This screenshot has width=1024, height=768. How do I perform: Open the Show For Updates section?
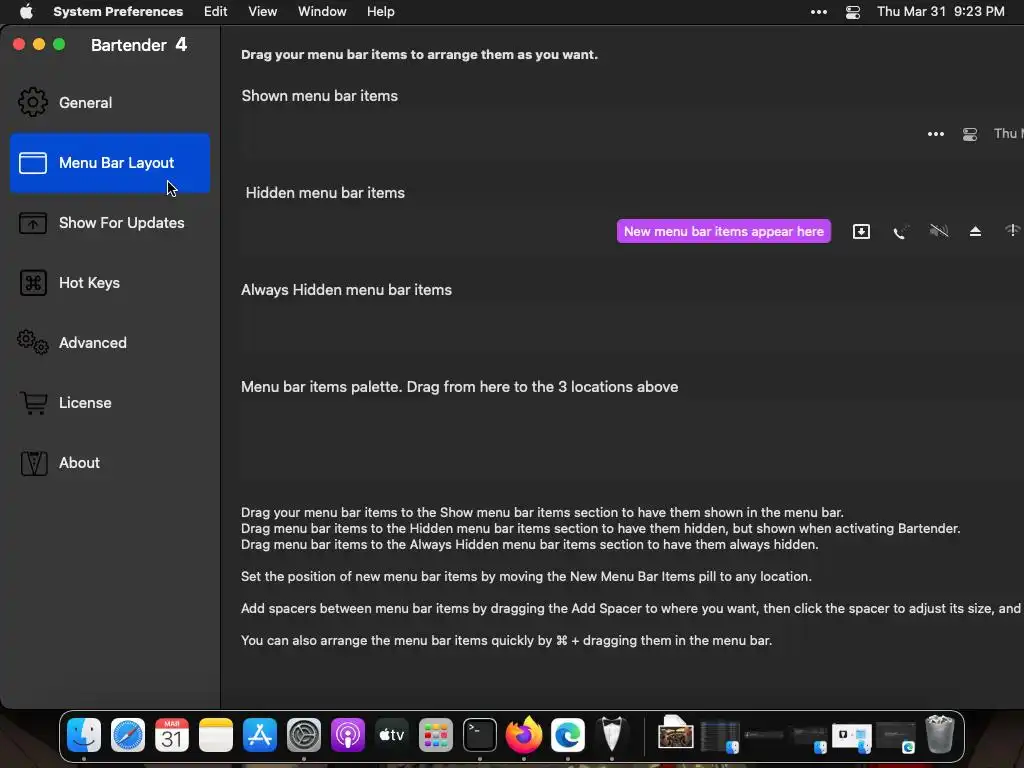pyautogui.click(x=110, y=223)
